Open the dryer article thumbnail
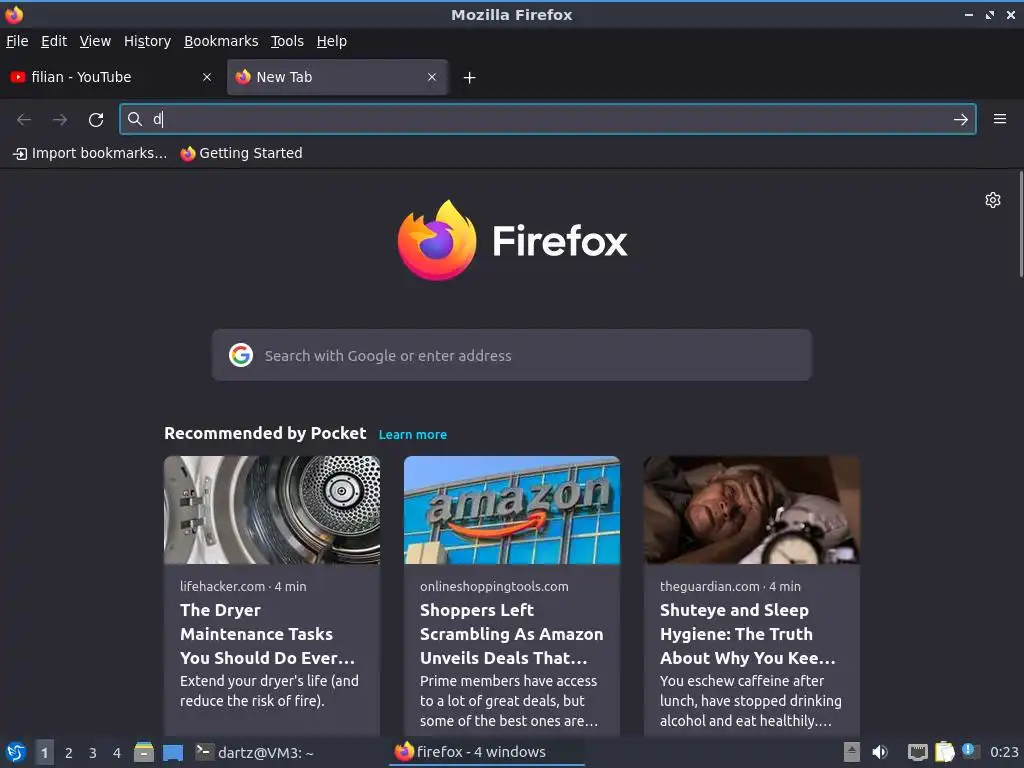 pos(272,510)
